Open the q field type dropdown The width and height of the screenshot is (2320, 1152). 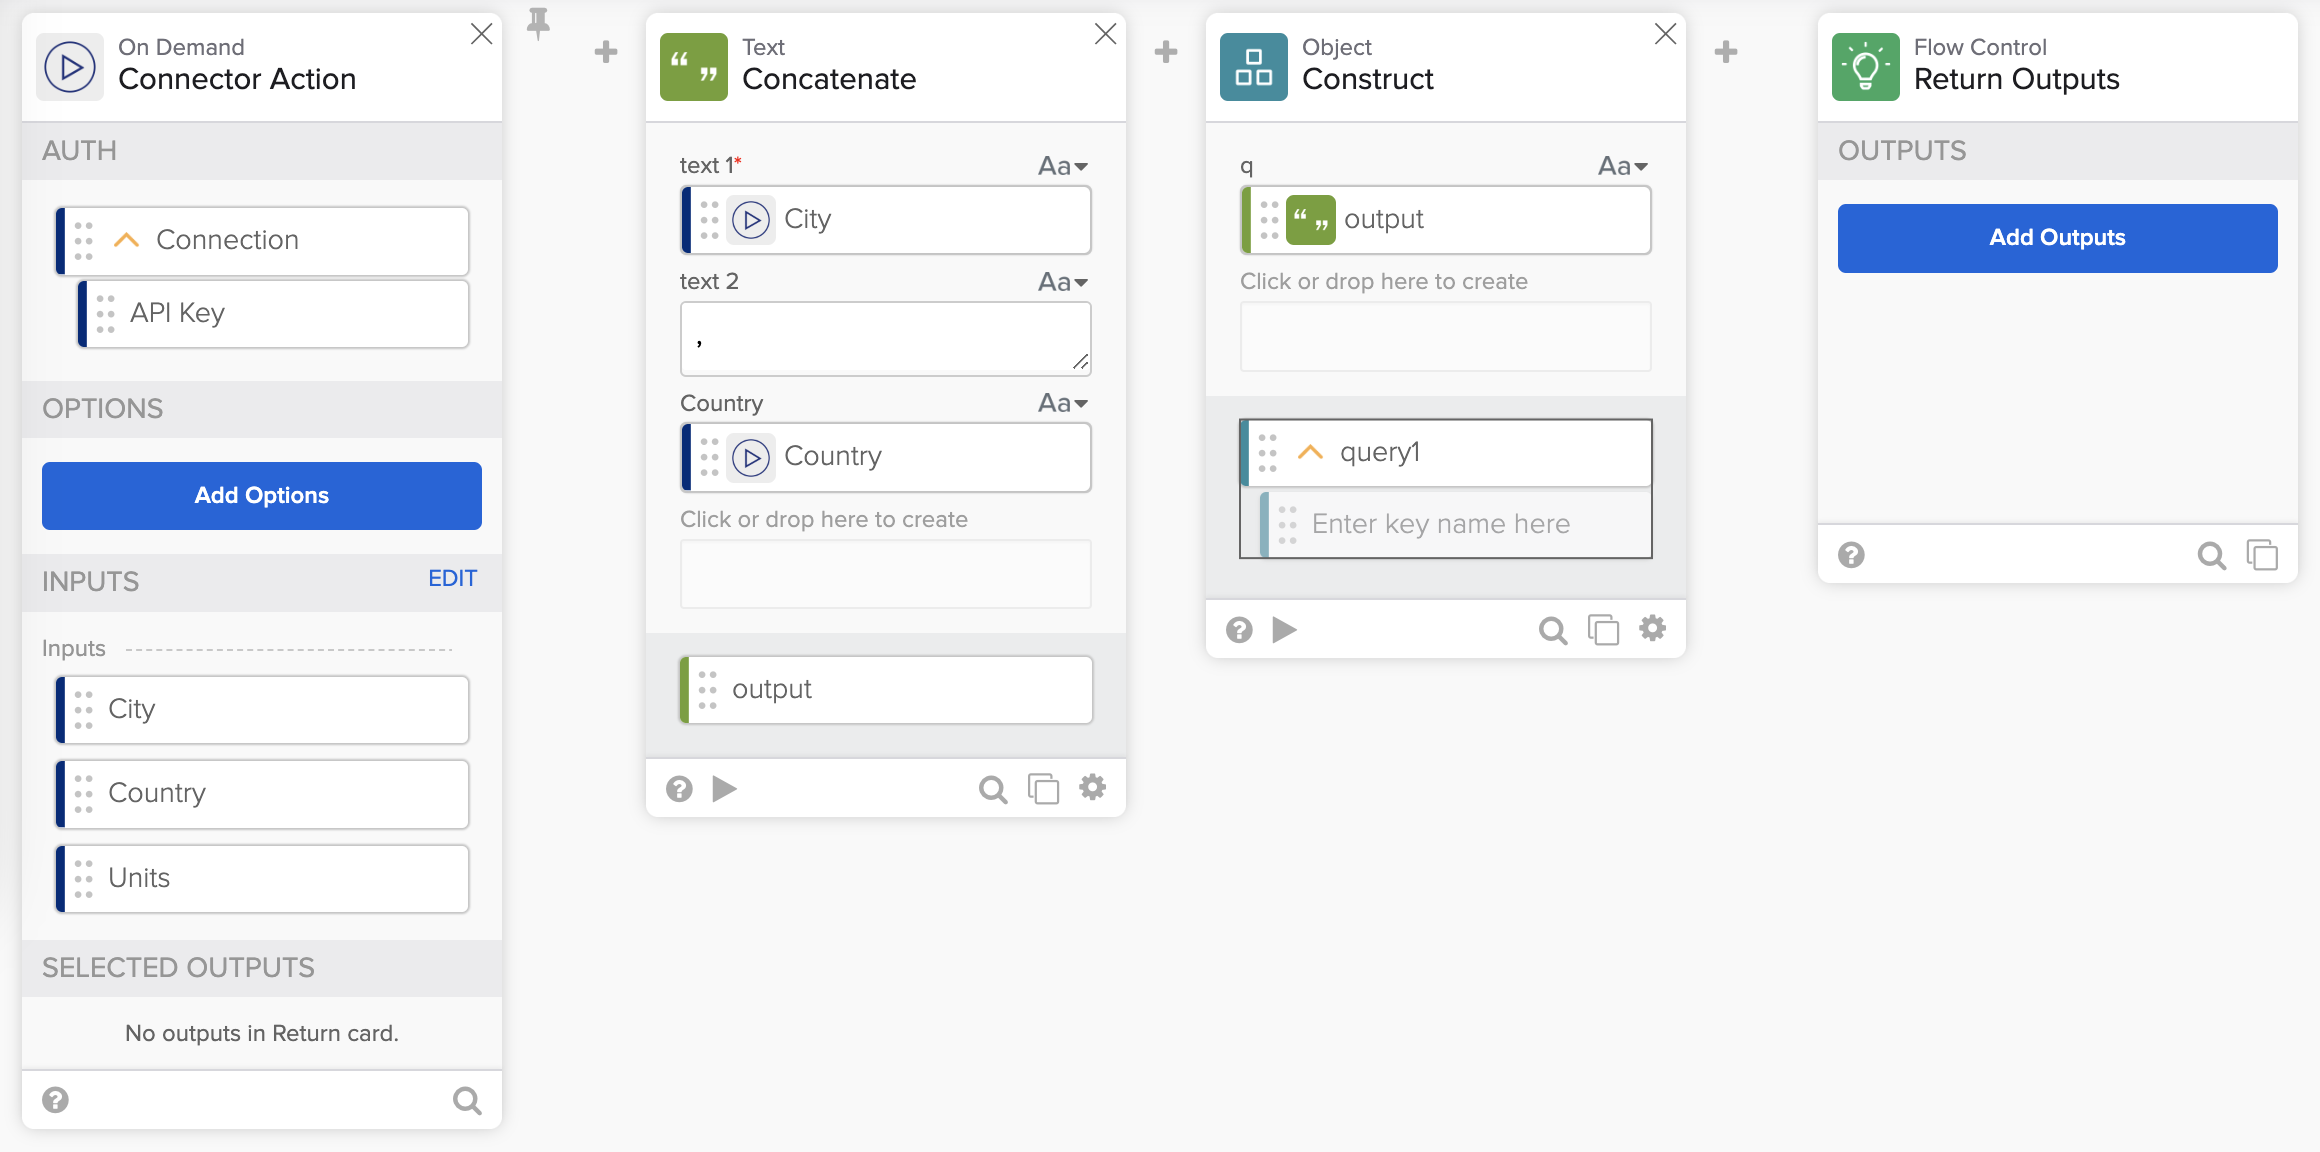pyautogui.click(x=1622, y=166)
